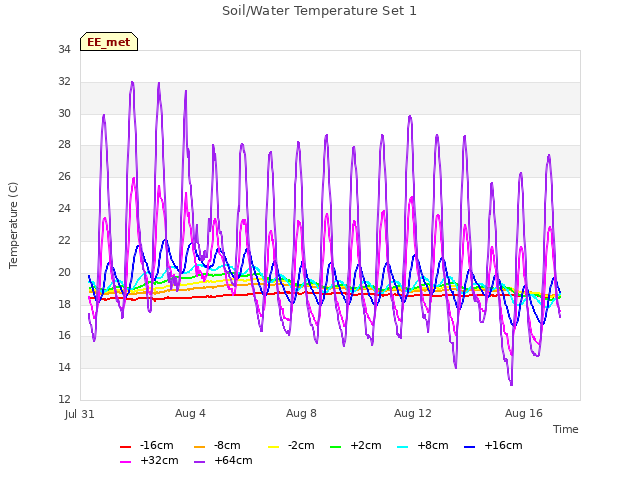
Task: Click the EE_met label badge
Action: click(x=109, y=42)
